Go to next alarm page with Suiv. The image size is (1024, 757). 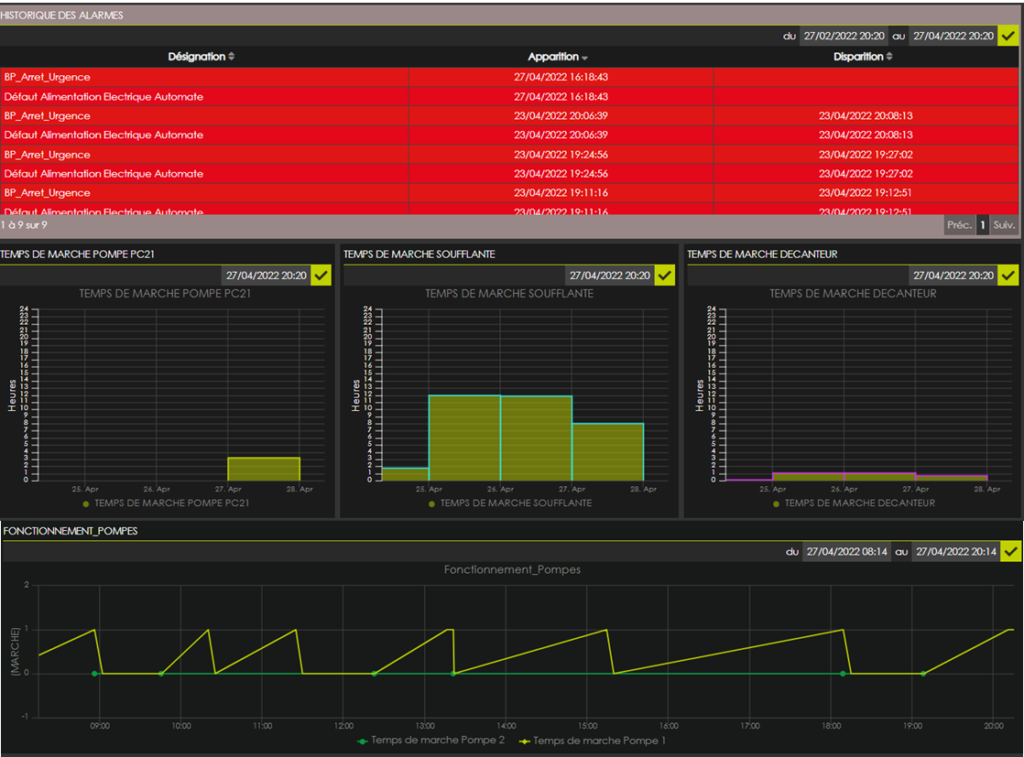point(1004,226)
